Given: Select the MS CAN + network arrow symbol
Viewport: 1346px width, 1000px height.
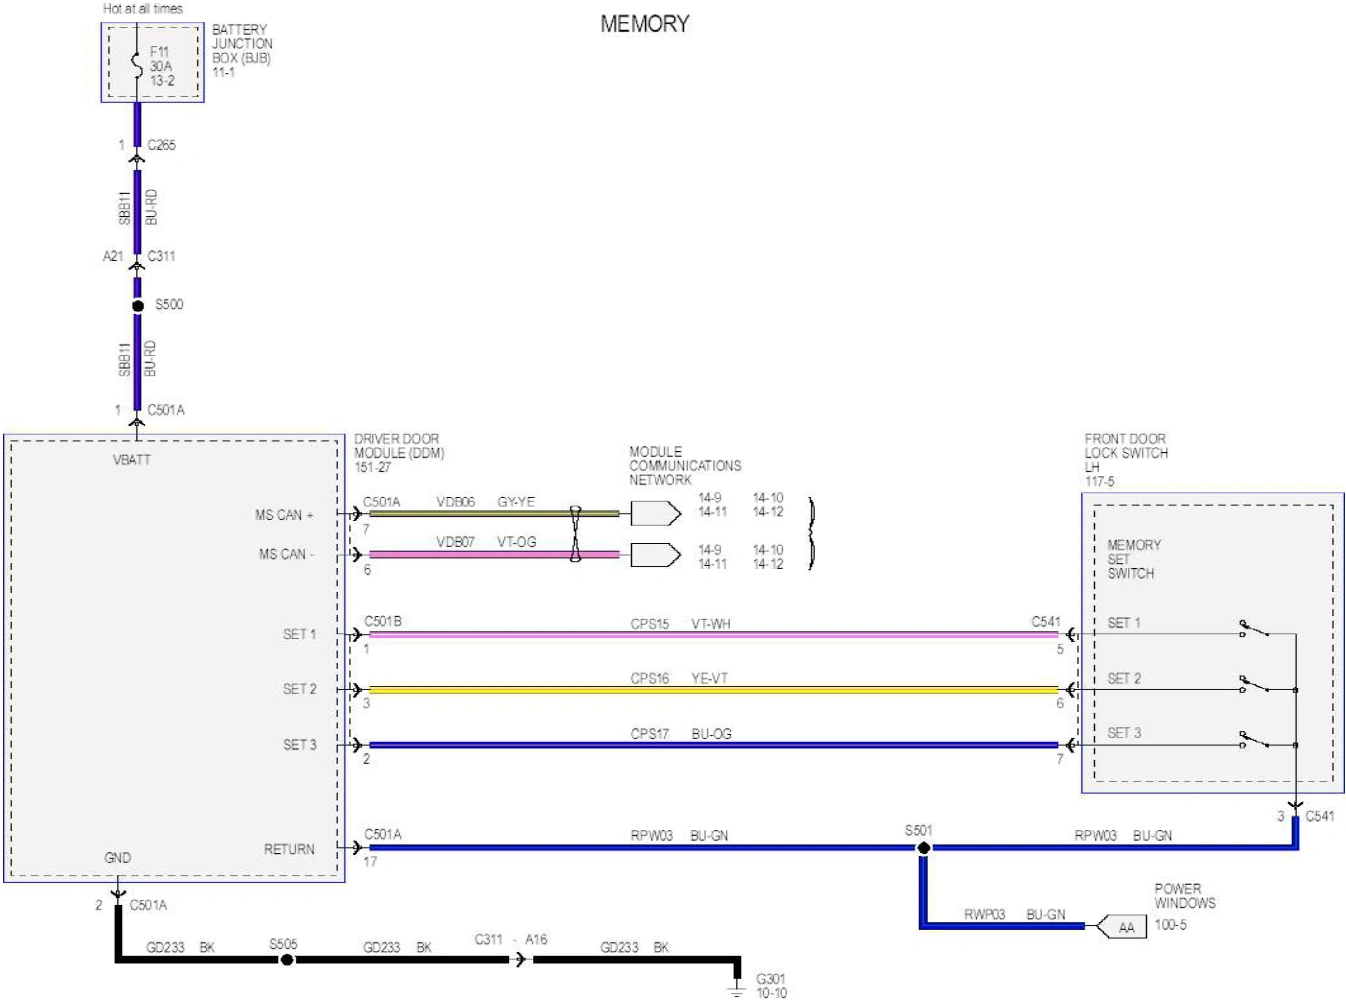Looking at the screenshot, I should coord(655,514).
